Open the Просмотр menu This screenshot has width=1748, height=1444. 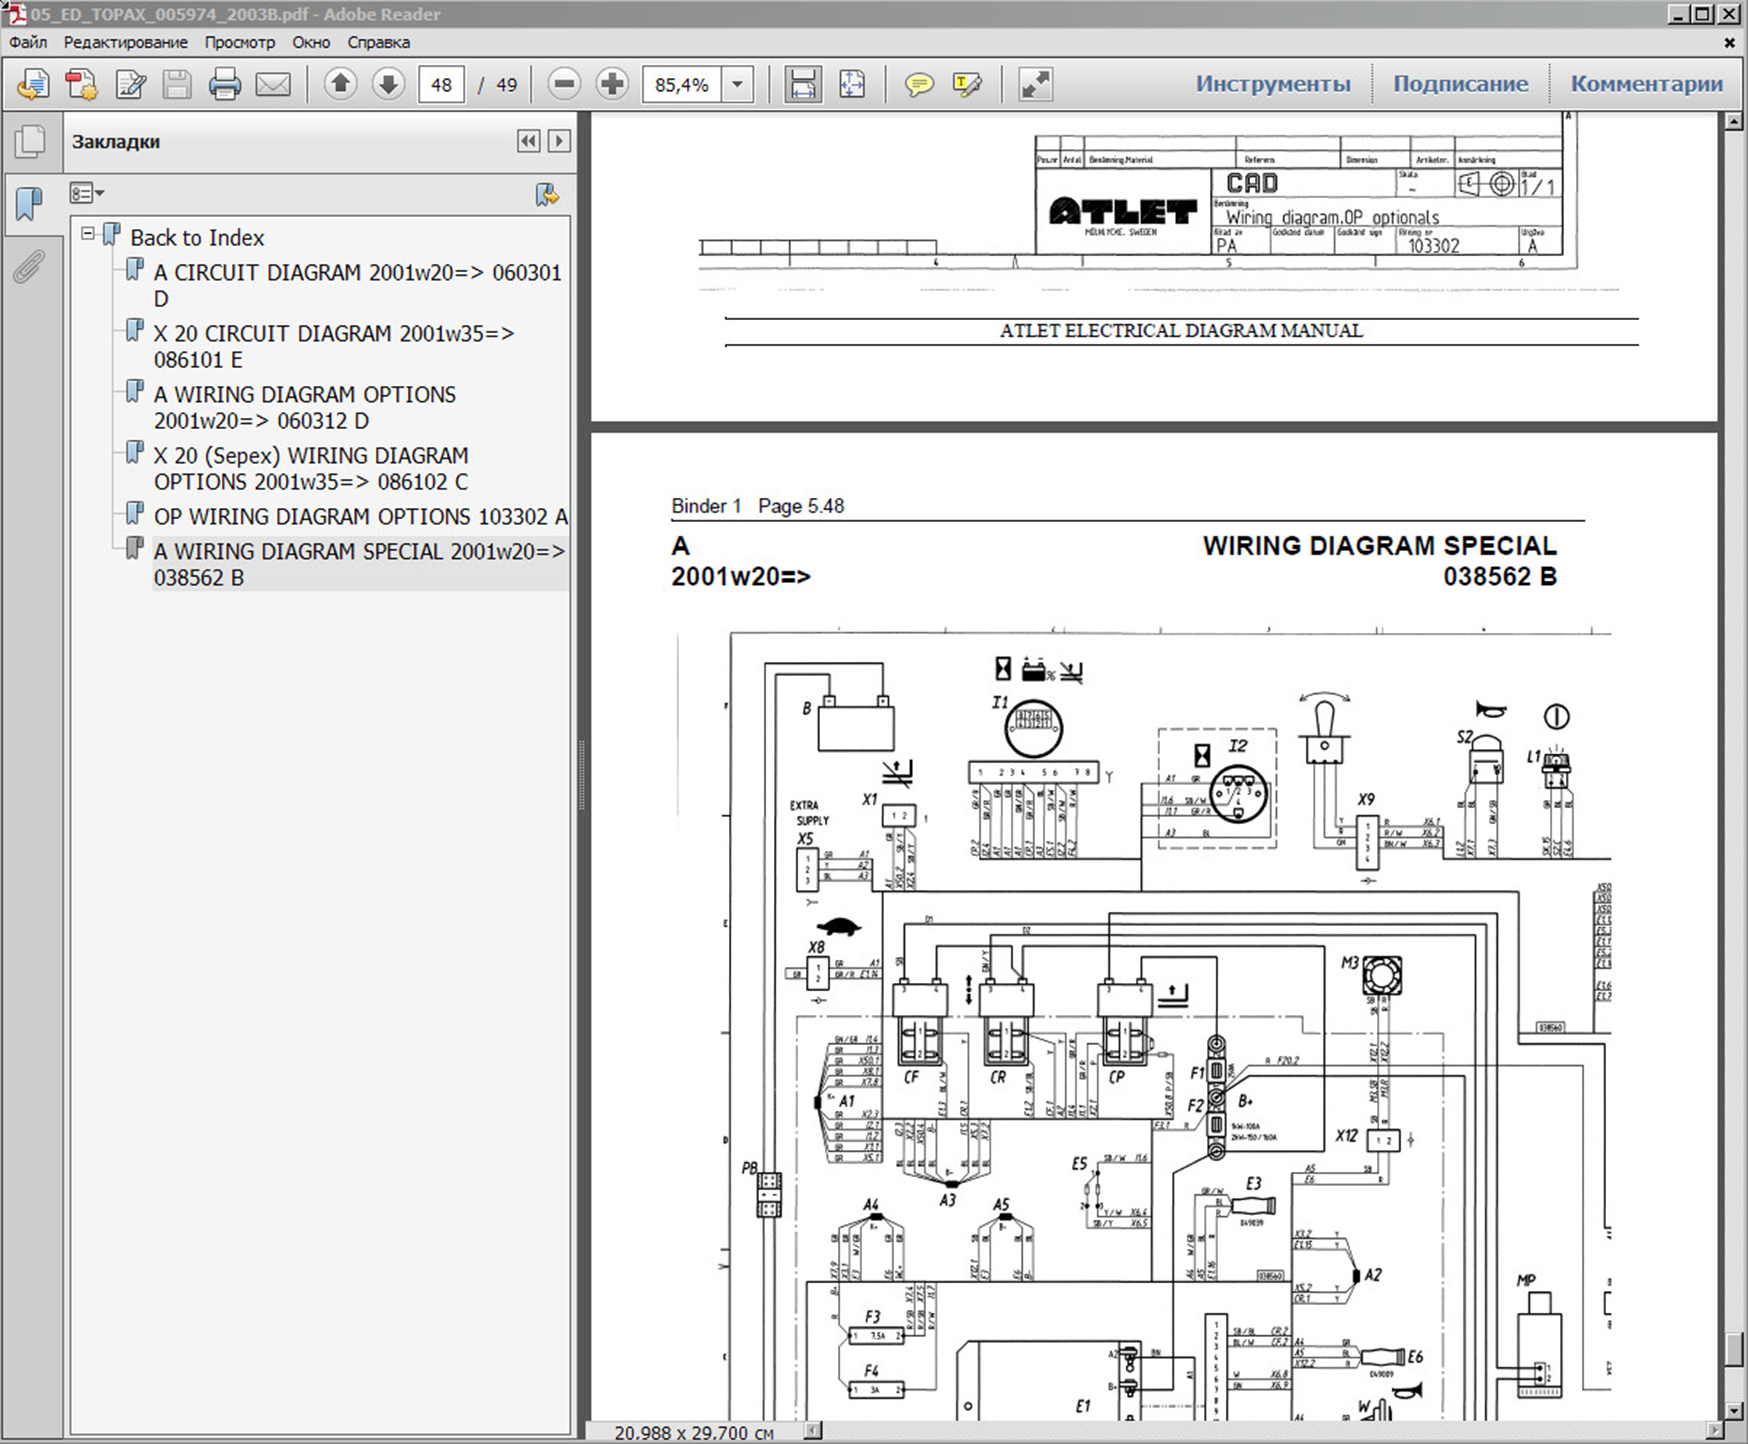pyautogui.click(x=239, y=42)
